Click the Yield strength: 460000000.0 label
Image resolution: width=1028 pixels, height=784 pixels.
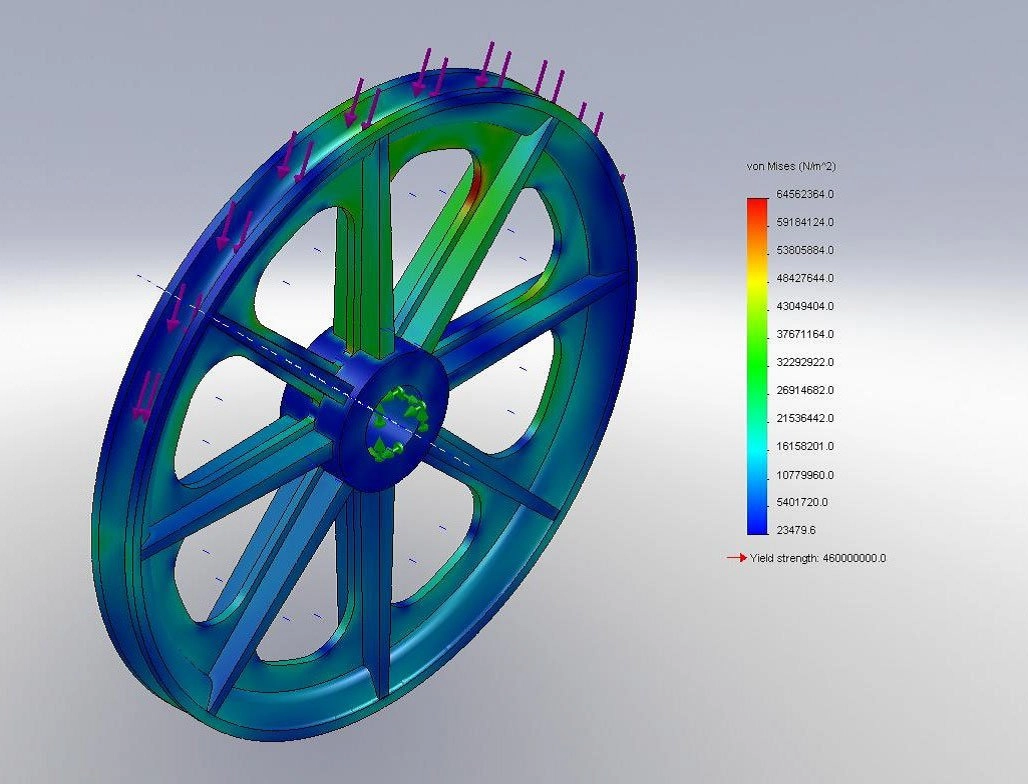(818, 558)
